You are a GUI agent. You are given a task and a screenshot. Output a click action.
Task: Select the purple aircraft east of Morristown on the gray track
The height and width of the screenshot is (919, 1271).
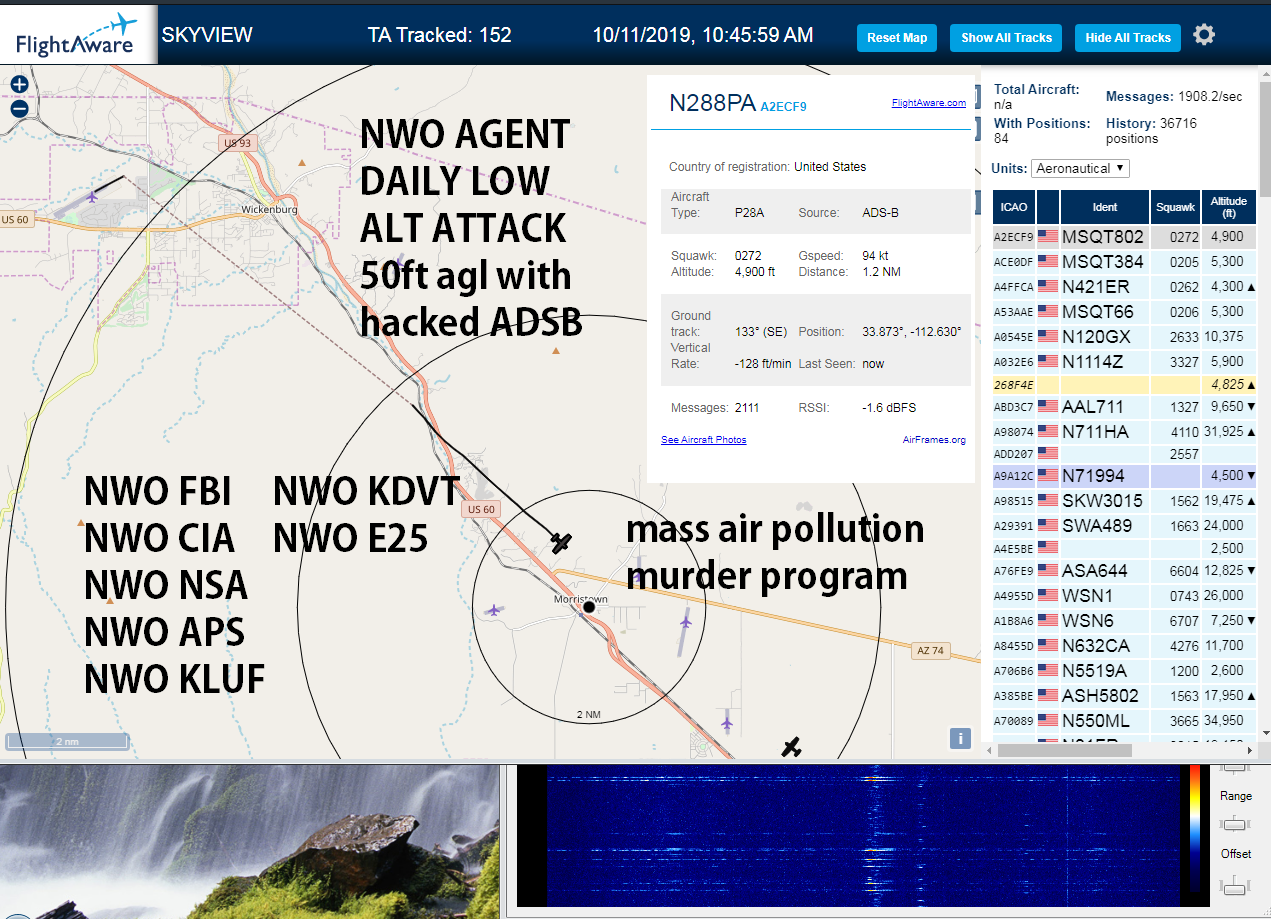click(685, 622)
